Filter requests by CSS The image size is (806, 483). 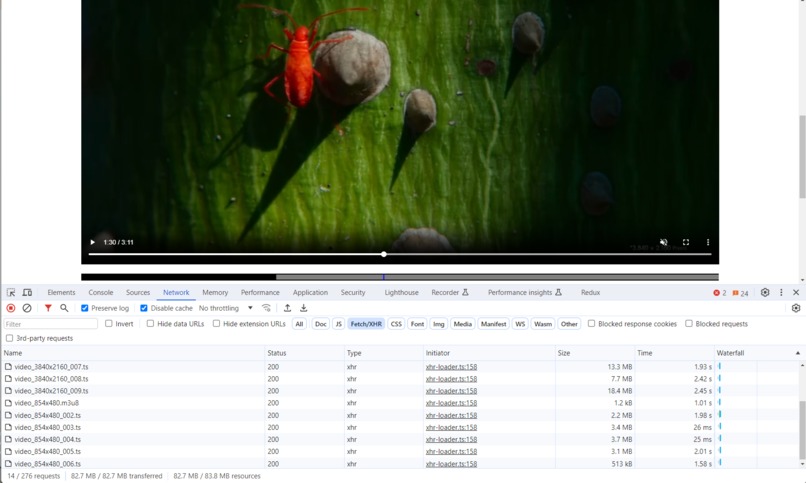(x=396, y=324)
